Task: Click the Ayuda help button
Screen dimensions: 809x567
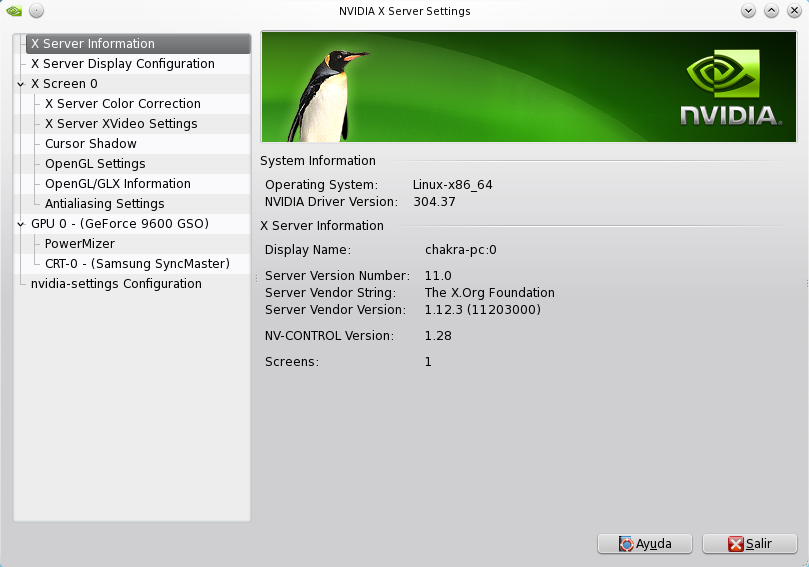Action: point(645,544)
